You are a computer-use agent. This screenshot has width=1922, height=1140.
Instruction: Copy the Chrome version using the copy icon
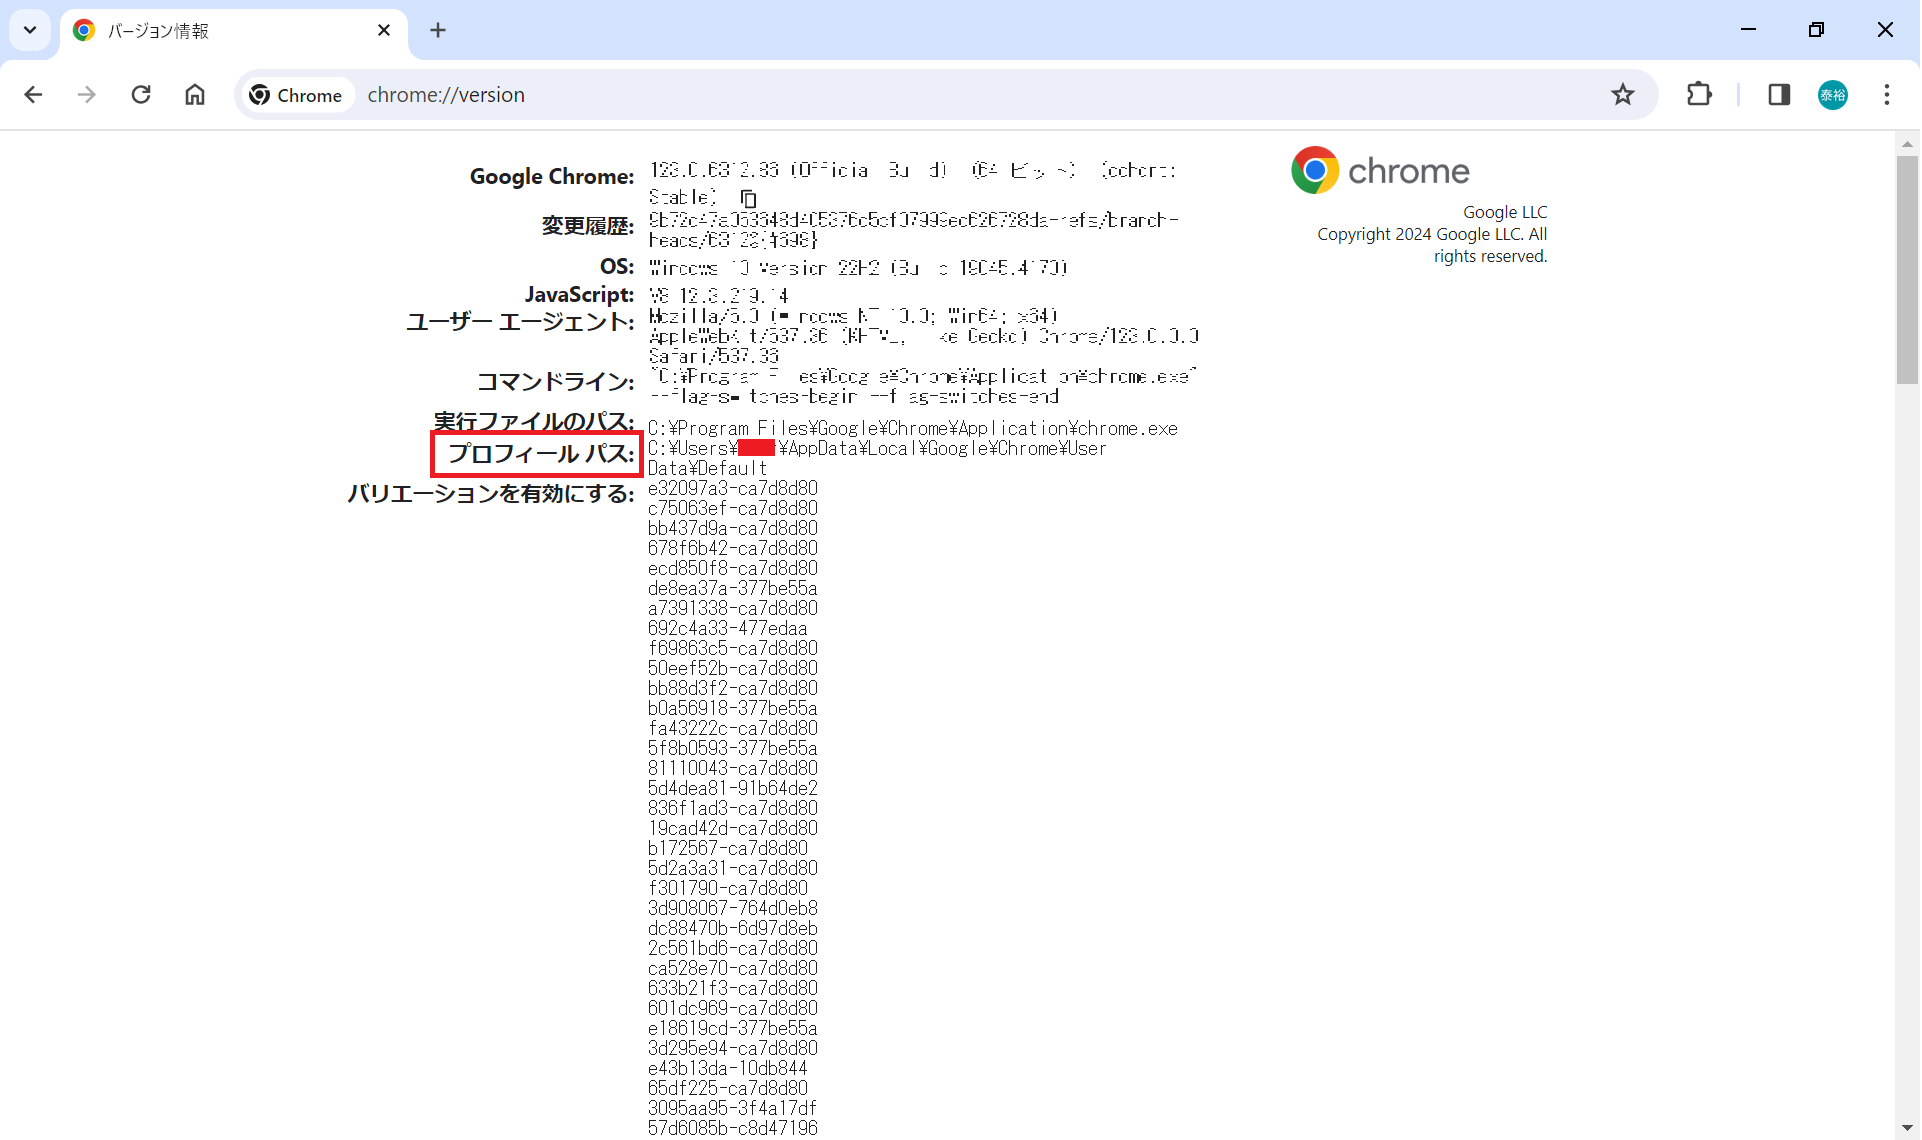click(x=748, y=197)
